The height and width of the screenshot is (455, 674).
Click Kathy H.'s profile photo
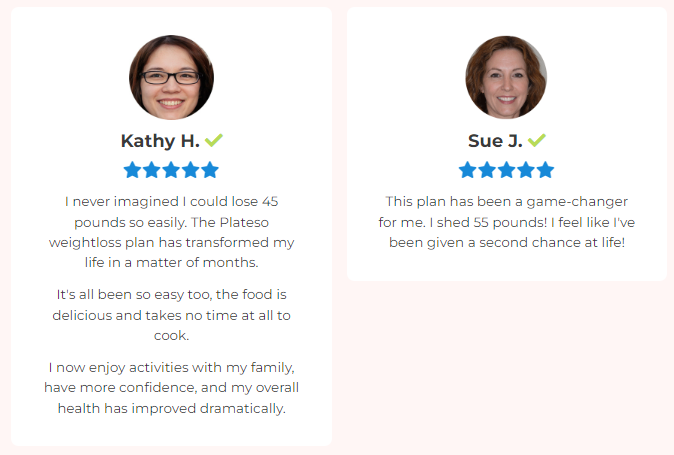point(172,77)
